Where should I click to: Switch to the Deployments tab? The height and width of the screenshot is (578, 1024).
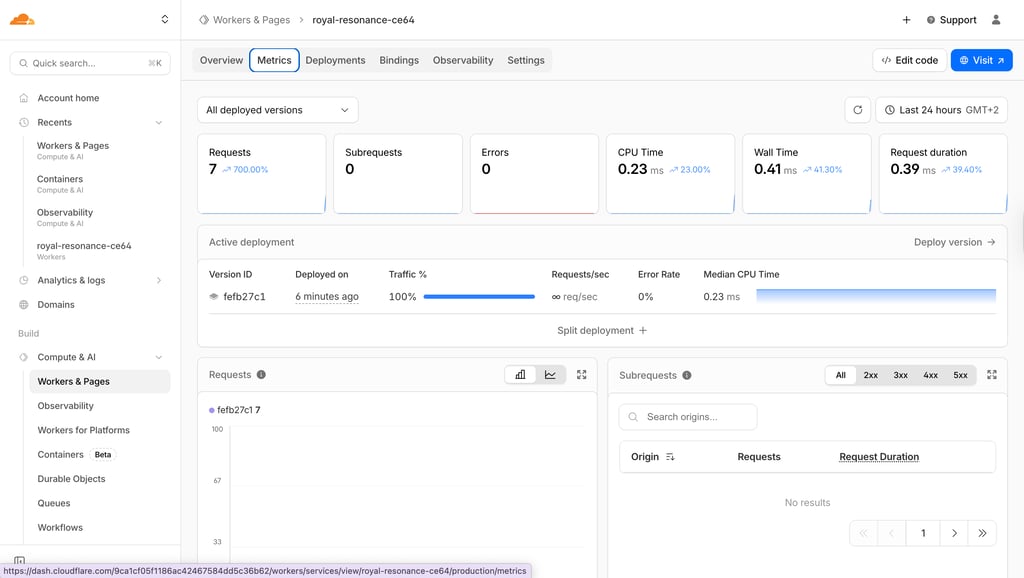[x=335, y=60]
